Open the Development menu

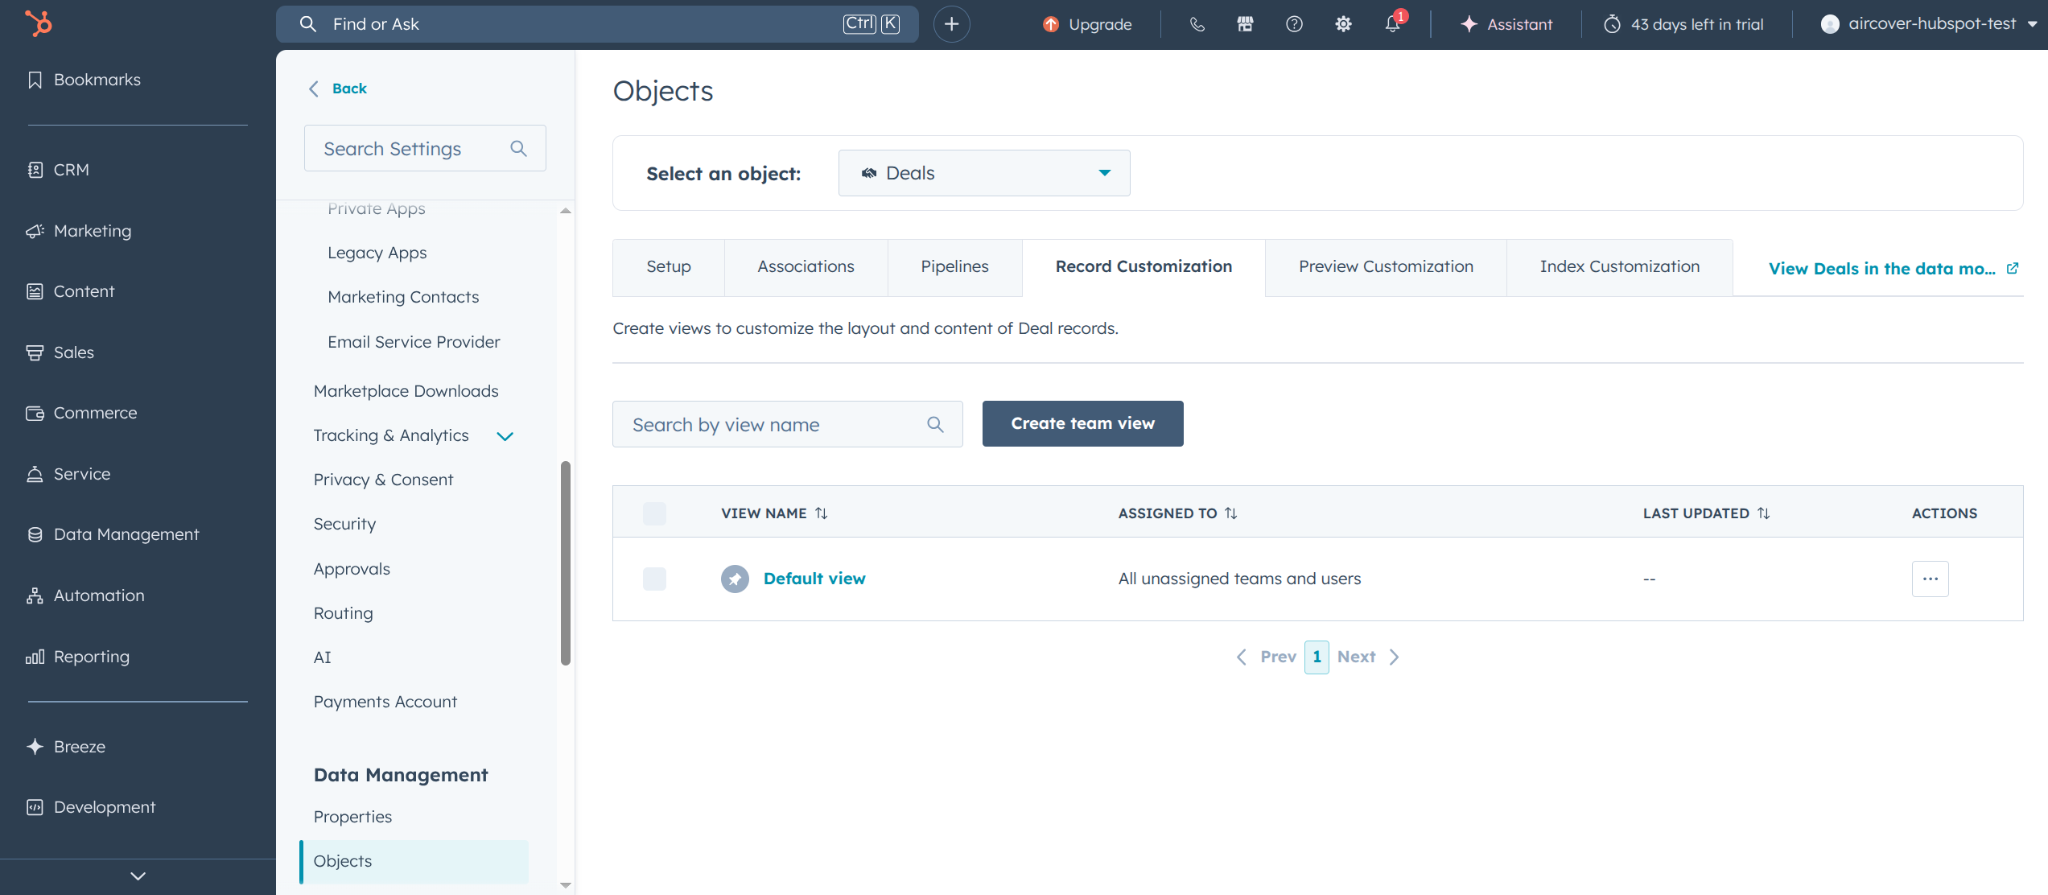pyautogui.click(x=91, y=808)
